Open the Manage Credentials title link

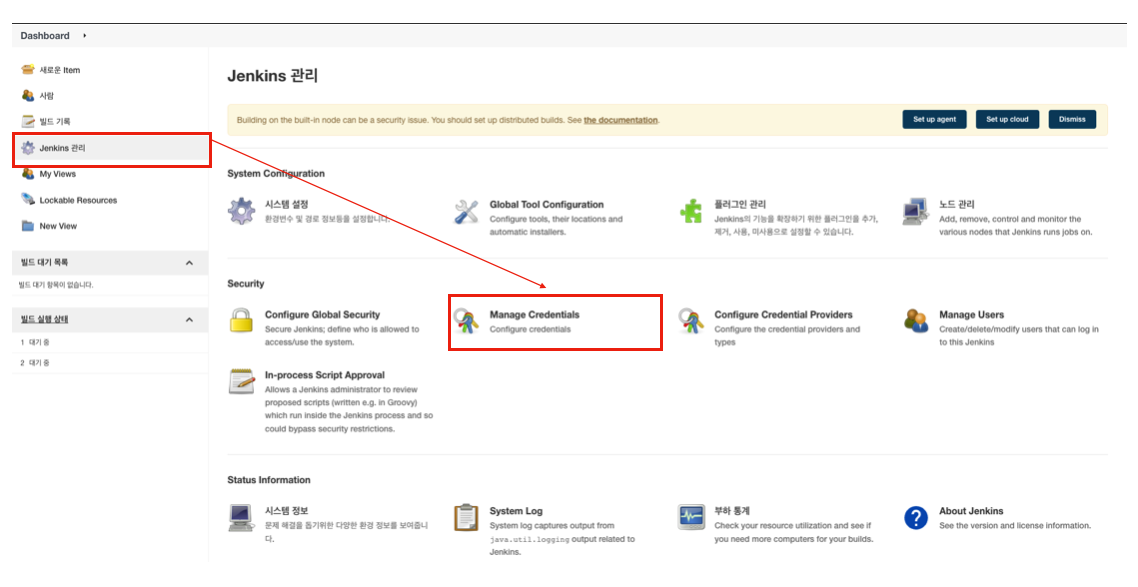click(534, 315)
